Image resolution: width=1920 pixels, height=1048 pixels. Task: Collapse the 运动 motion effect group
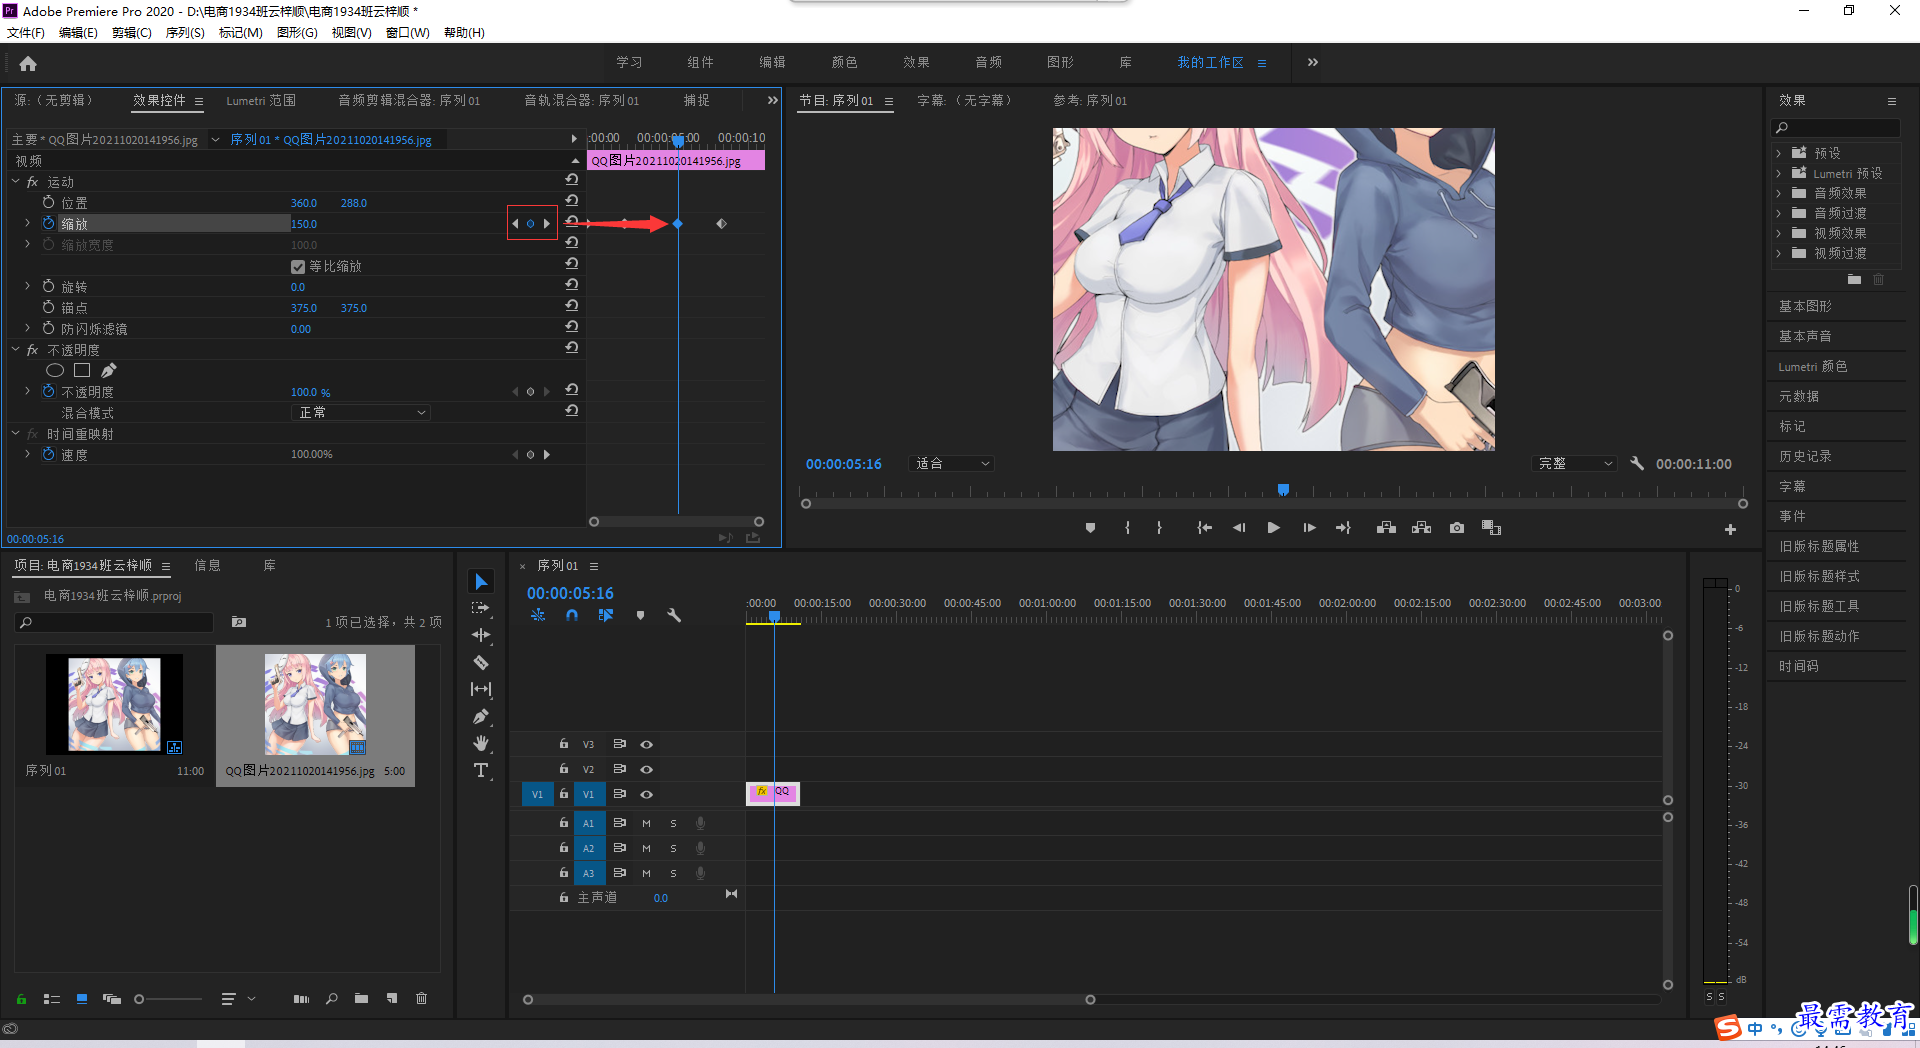15,181
